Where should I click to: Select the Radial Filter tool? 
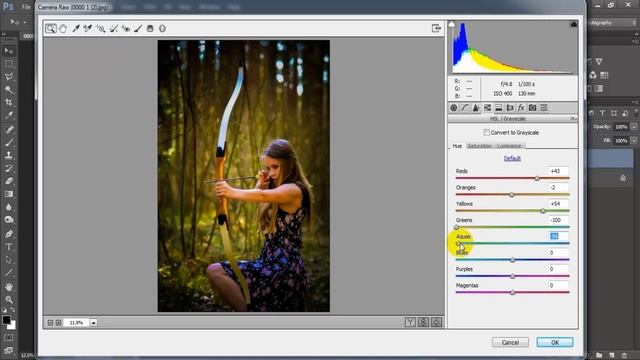[162, 29]
